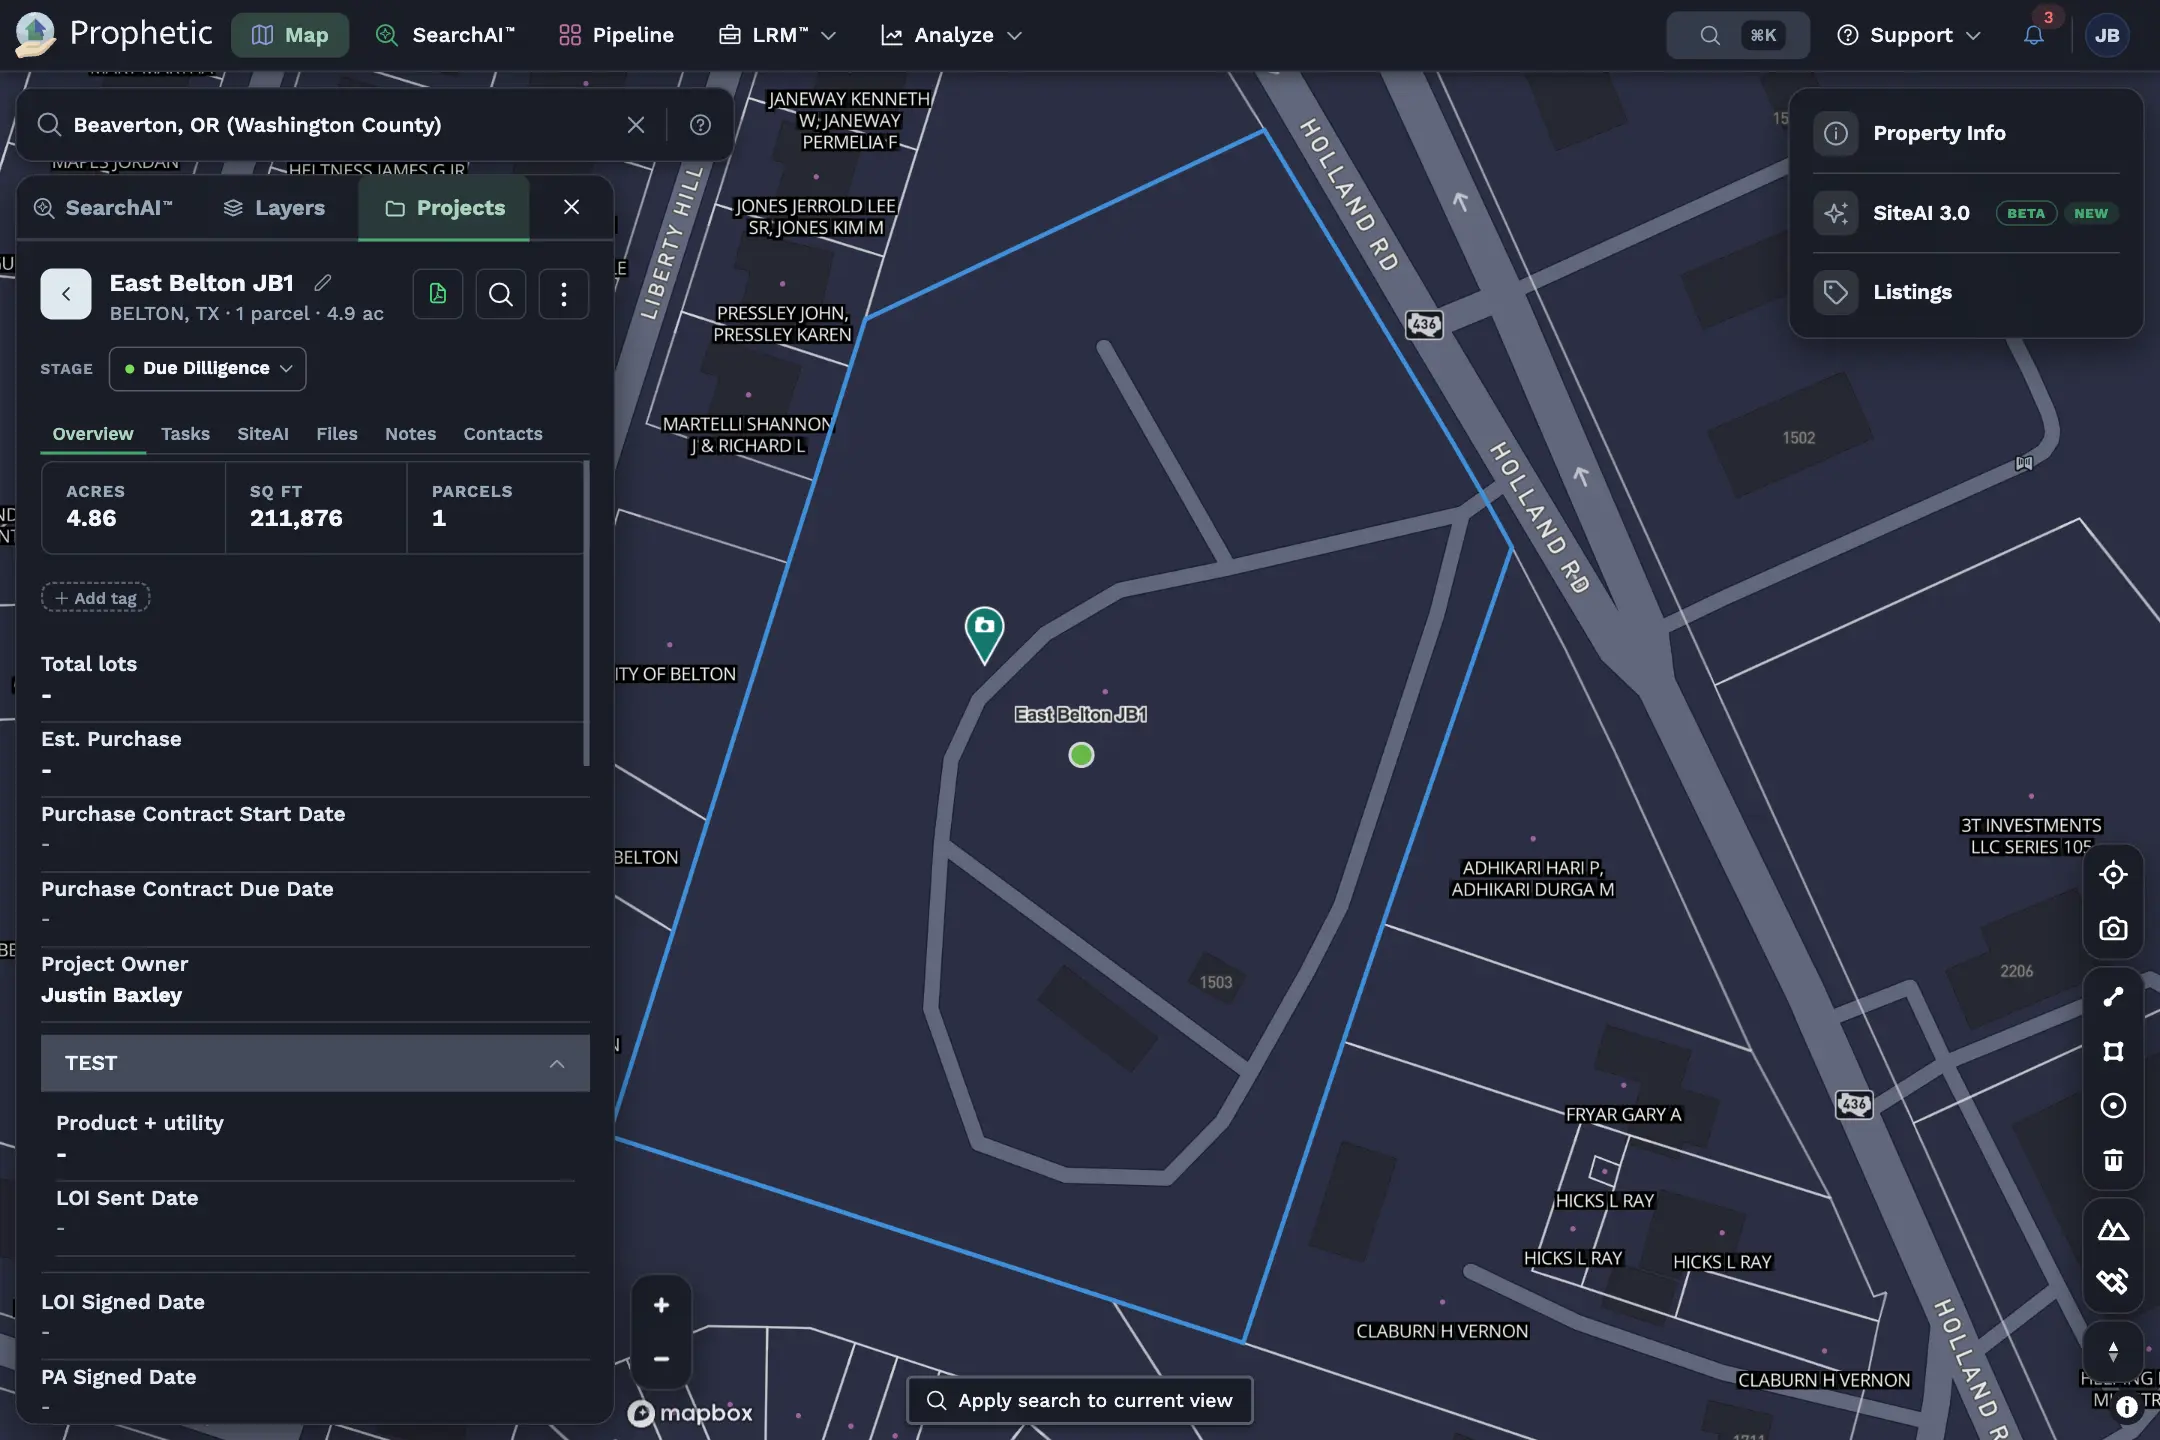Open the Pipeline page
The width and height of the screenshot is (2160, 1440).
(616, 35)
